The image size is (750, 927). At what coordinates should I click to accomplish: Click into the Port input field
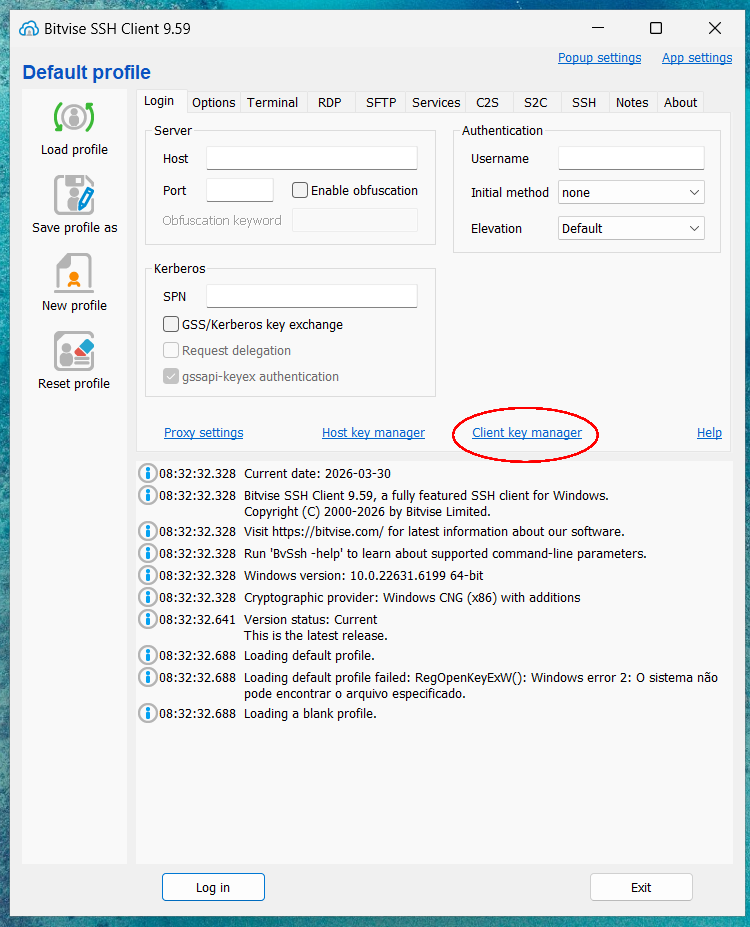pos(239,190)
